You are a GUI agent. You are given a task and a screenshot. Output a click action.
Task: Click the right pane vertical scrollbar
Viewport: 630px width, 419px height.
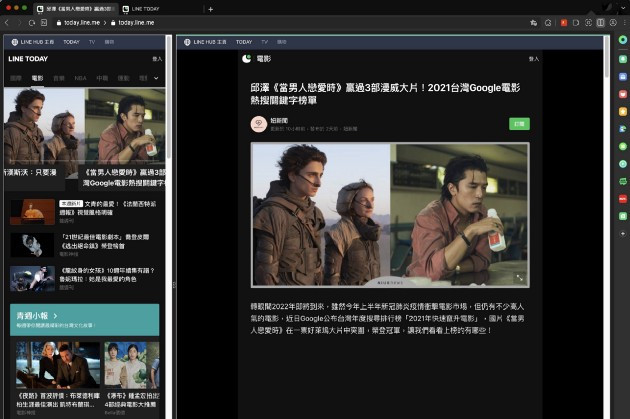607,56
